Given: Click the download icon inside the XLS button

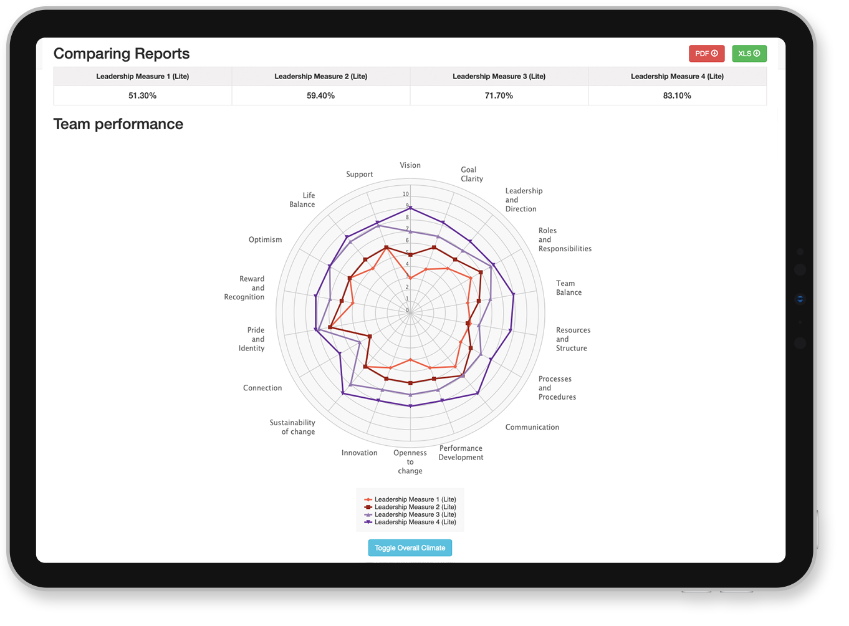Looking at the screenshot, I should coord(757,54).
